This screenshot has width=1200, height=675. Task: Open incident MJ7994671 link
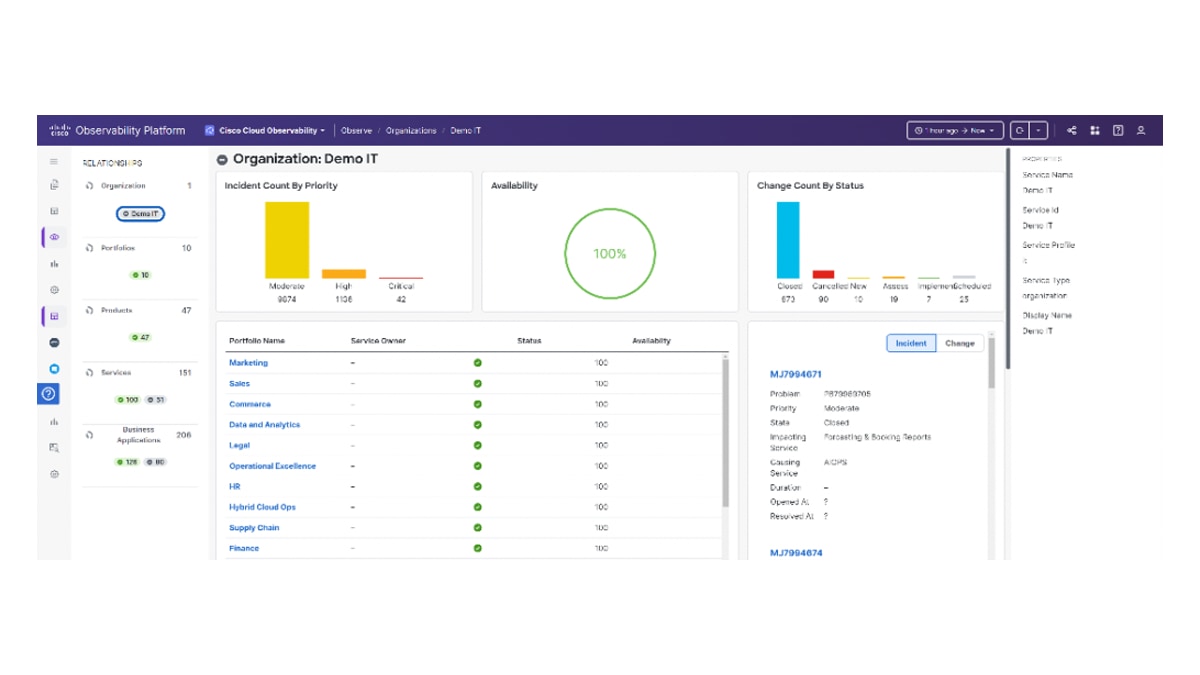(x=796, y=374)
